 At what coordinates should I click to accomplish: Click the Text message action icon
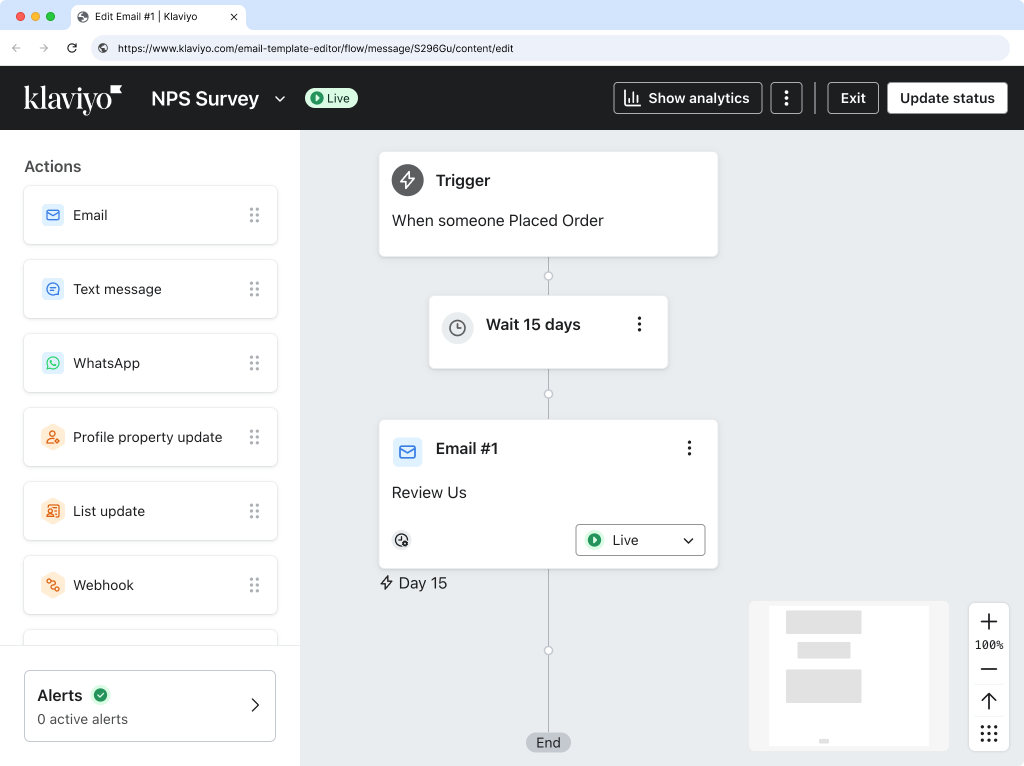pyautogui.click(x=52, y=288)
